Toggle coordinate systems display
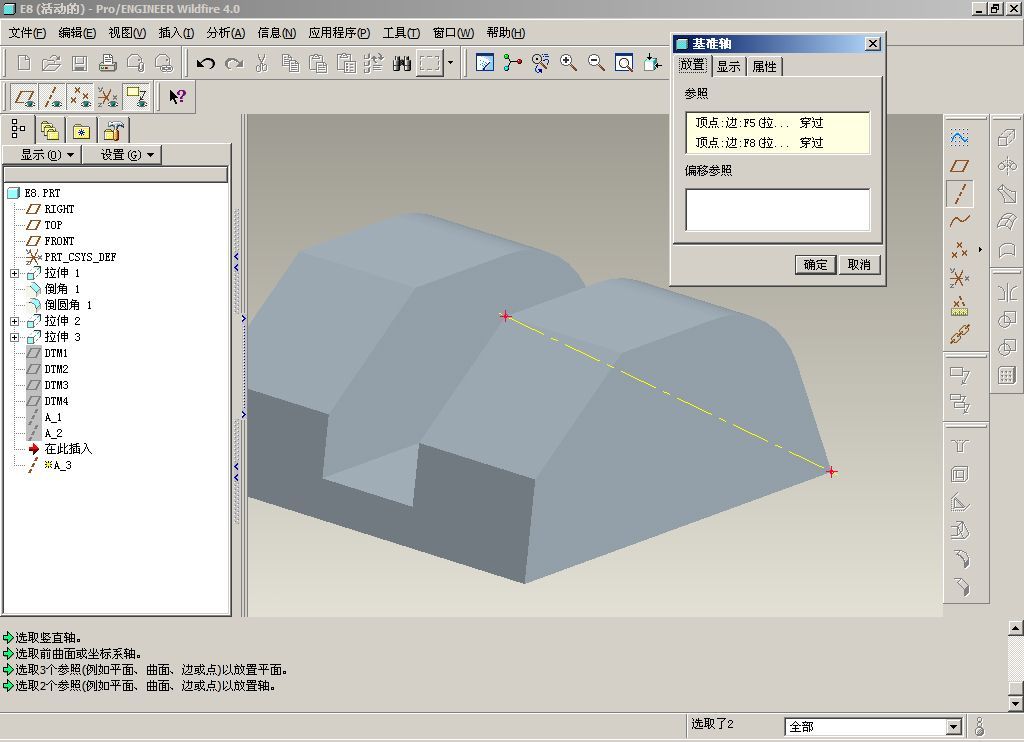The height and width of the screenshot is (742, 1024). [x=108, y=97]
